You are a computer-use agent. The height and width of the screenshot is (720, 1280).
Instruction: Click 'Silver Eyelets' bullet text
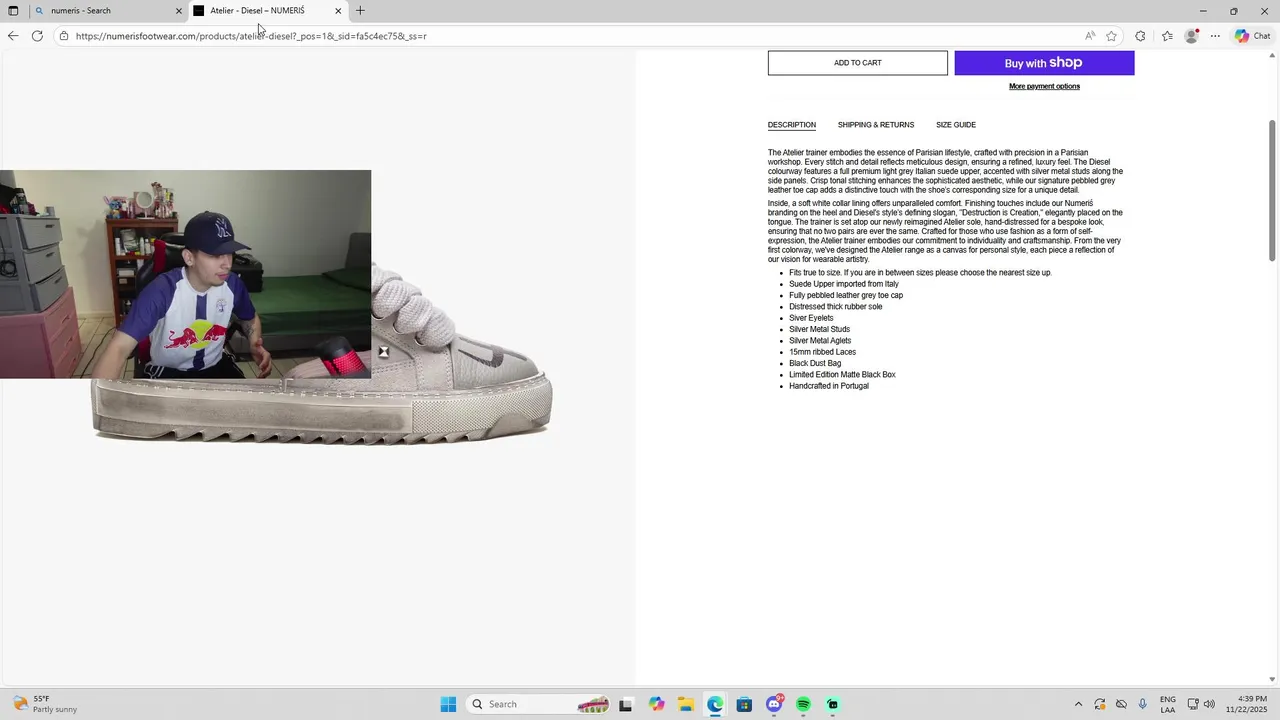coord(811,318)
